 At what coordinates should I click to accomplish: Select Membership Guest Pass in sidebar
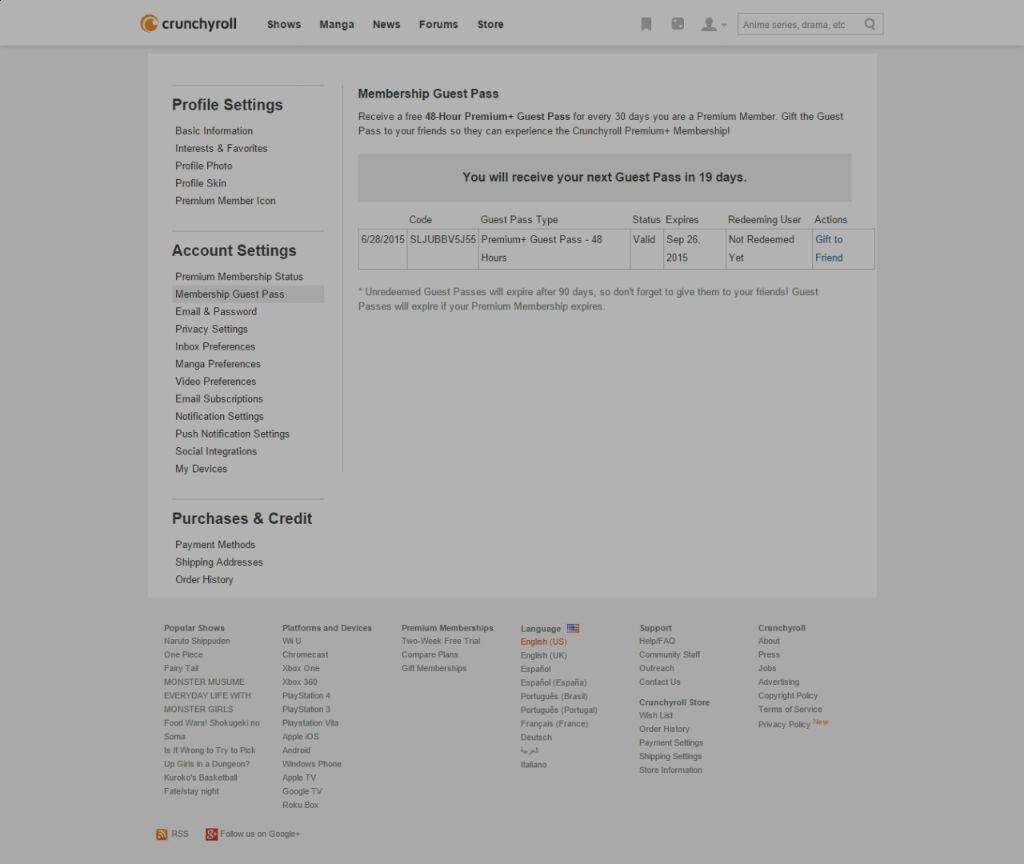pos(248,294)
